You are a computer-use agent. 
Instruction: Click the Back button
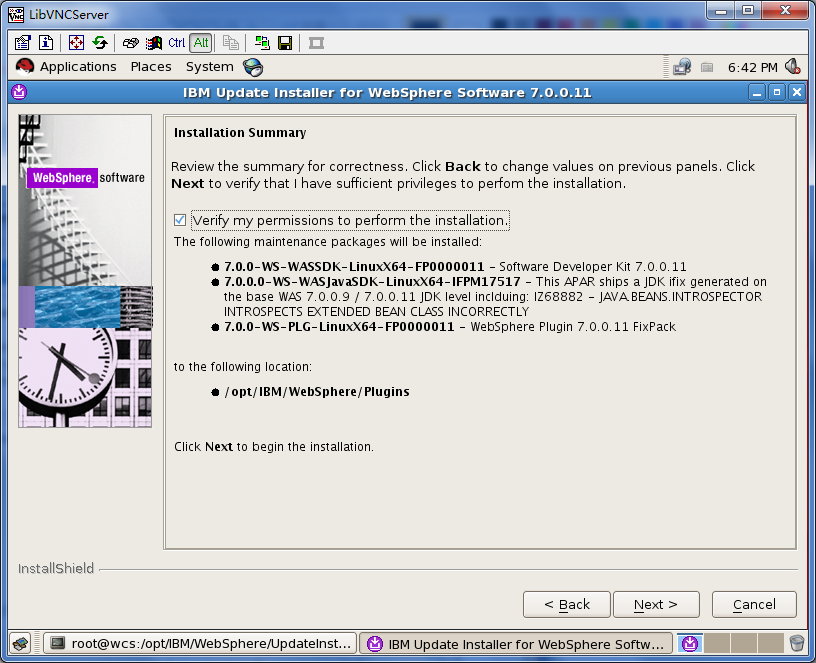tap(567, 604)
